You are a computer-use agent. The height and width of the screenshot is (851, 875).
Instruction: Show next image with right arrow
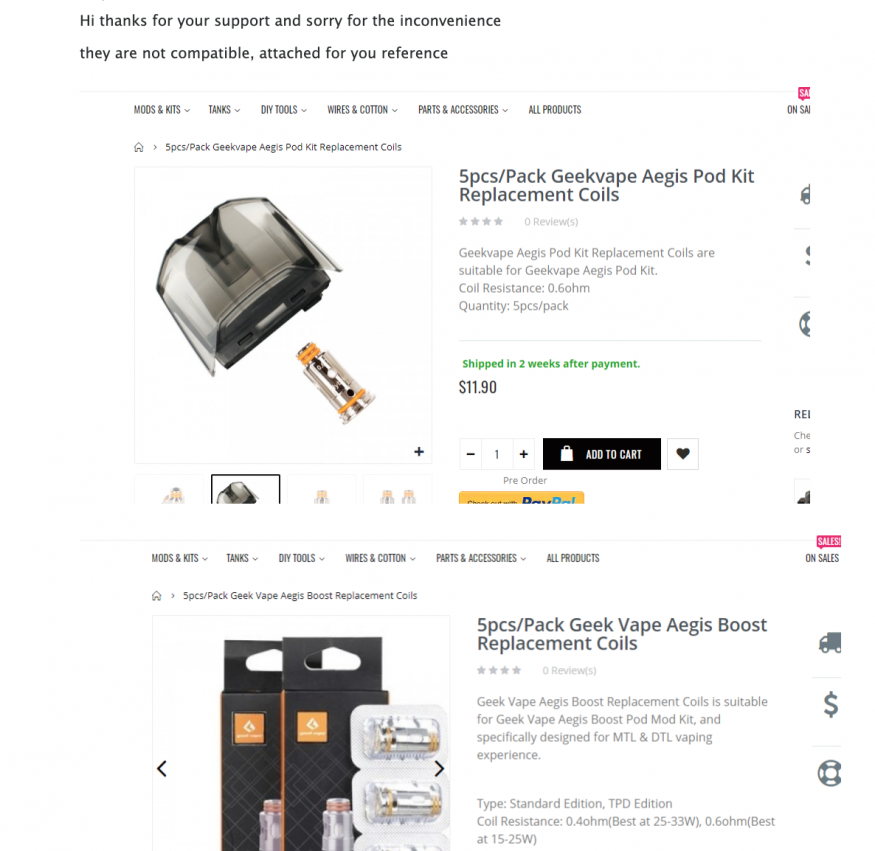(x=439, y=768)
